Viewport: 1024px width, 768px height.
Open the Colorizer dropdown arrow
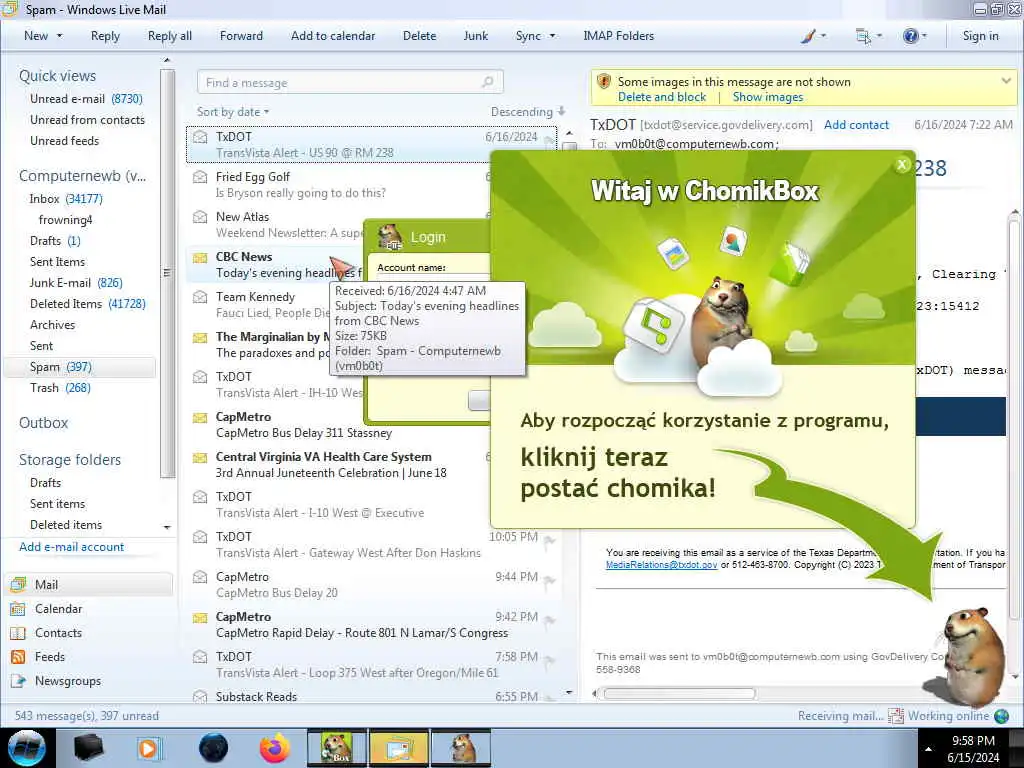tap(823, 36)
